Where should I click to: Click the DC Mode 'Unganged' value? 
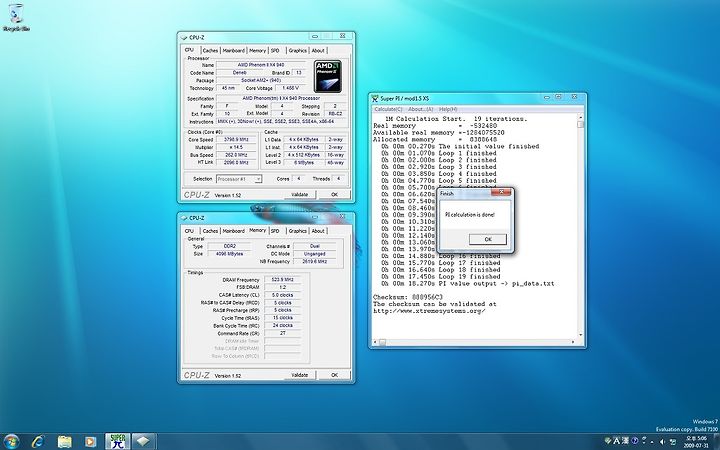click(315, 254)
